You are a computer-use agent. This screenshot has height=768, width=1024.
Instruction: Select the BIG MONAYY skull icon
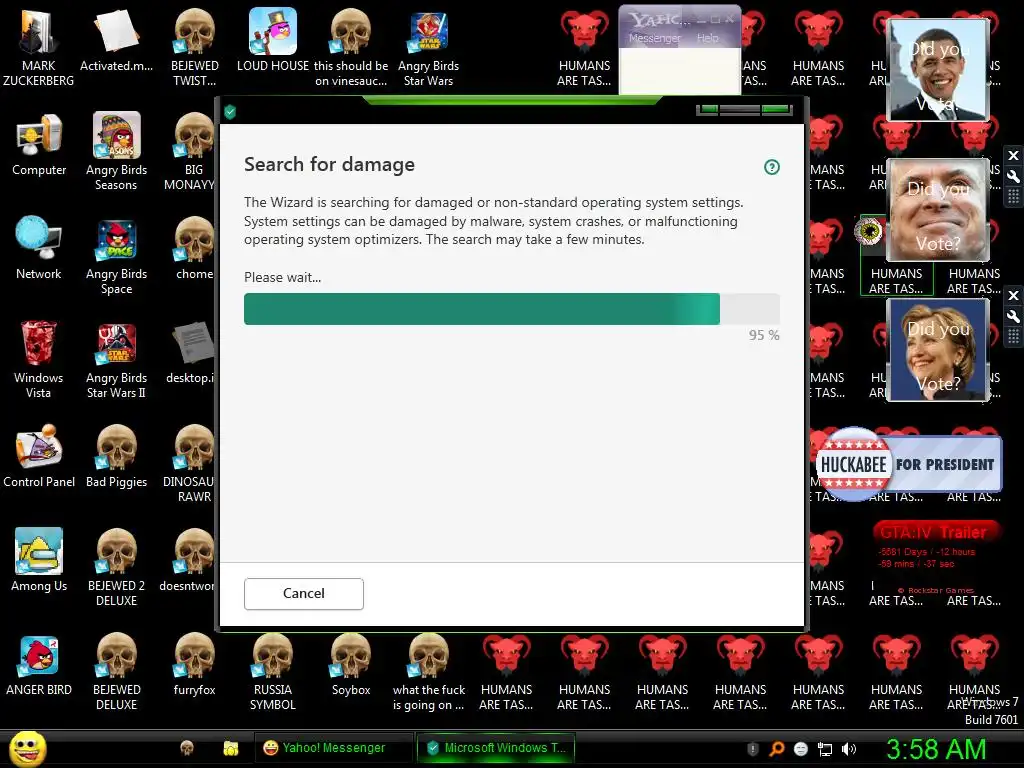point(191,152)
